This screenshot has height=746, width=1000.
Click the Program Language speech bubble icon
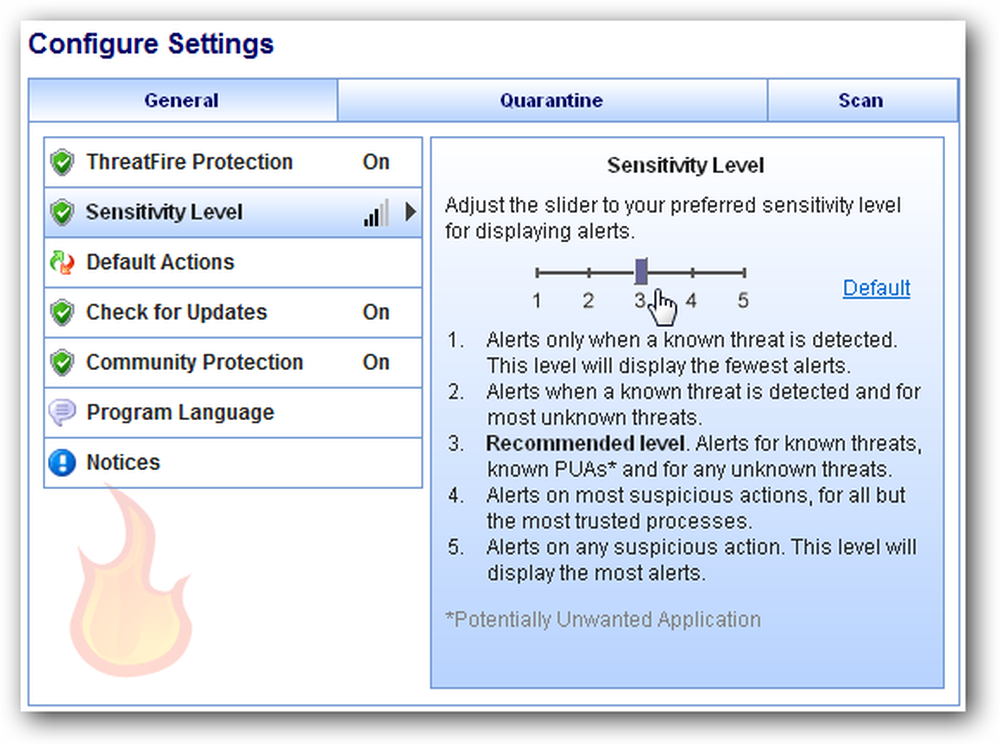pyautogui.click(x=62, y=413)
